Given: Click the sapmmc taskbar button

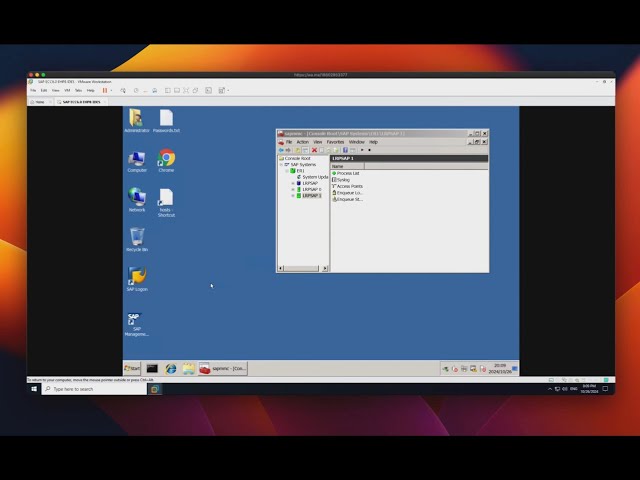Looking at the screenshot, I should point(222,369).
